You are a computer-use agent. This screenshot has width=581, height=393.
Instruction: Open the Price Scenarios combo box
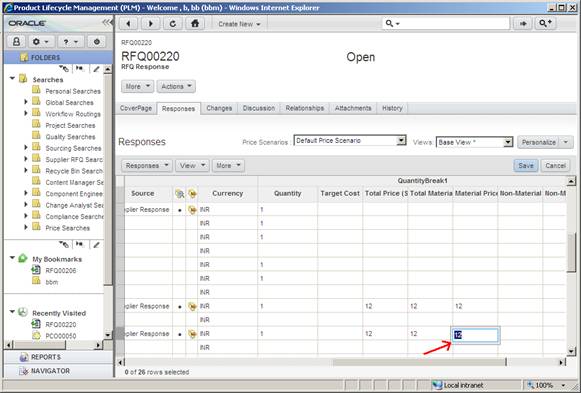coord(350,141)
